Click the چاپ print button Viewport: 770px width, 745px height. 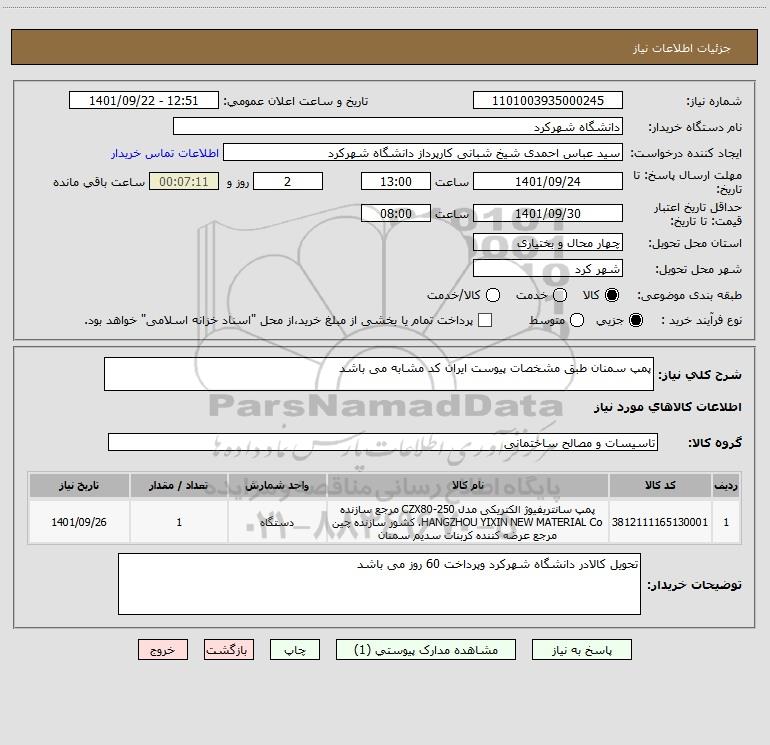click(x=295, y=650)
